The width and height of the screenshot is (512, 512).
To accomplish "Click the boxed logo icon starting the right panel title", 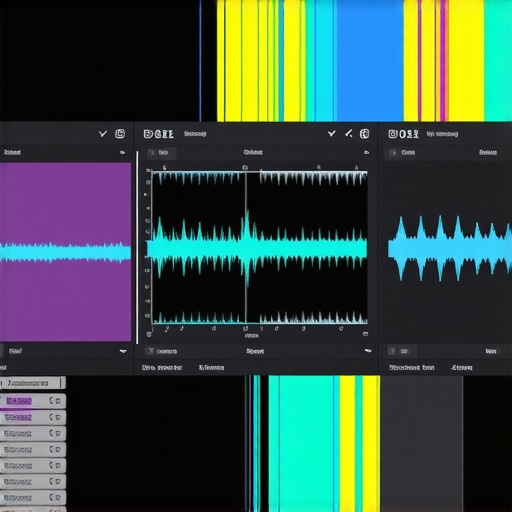I will pos(393,134).
